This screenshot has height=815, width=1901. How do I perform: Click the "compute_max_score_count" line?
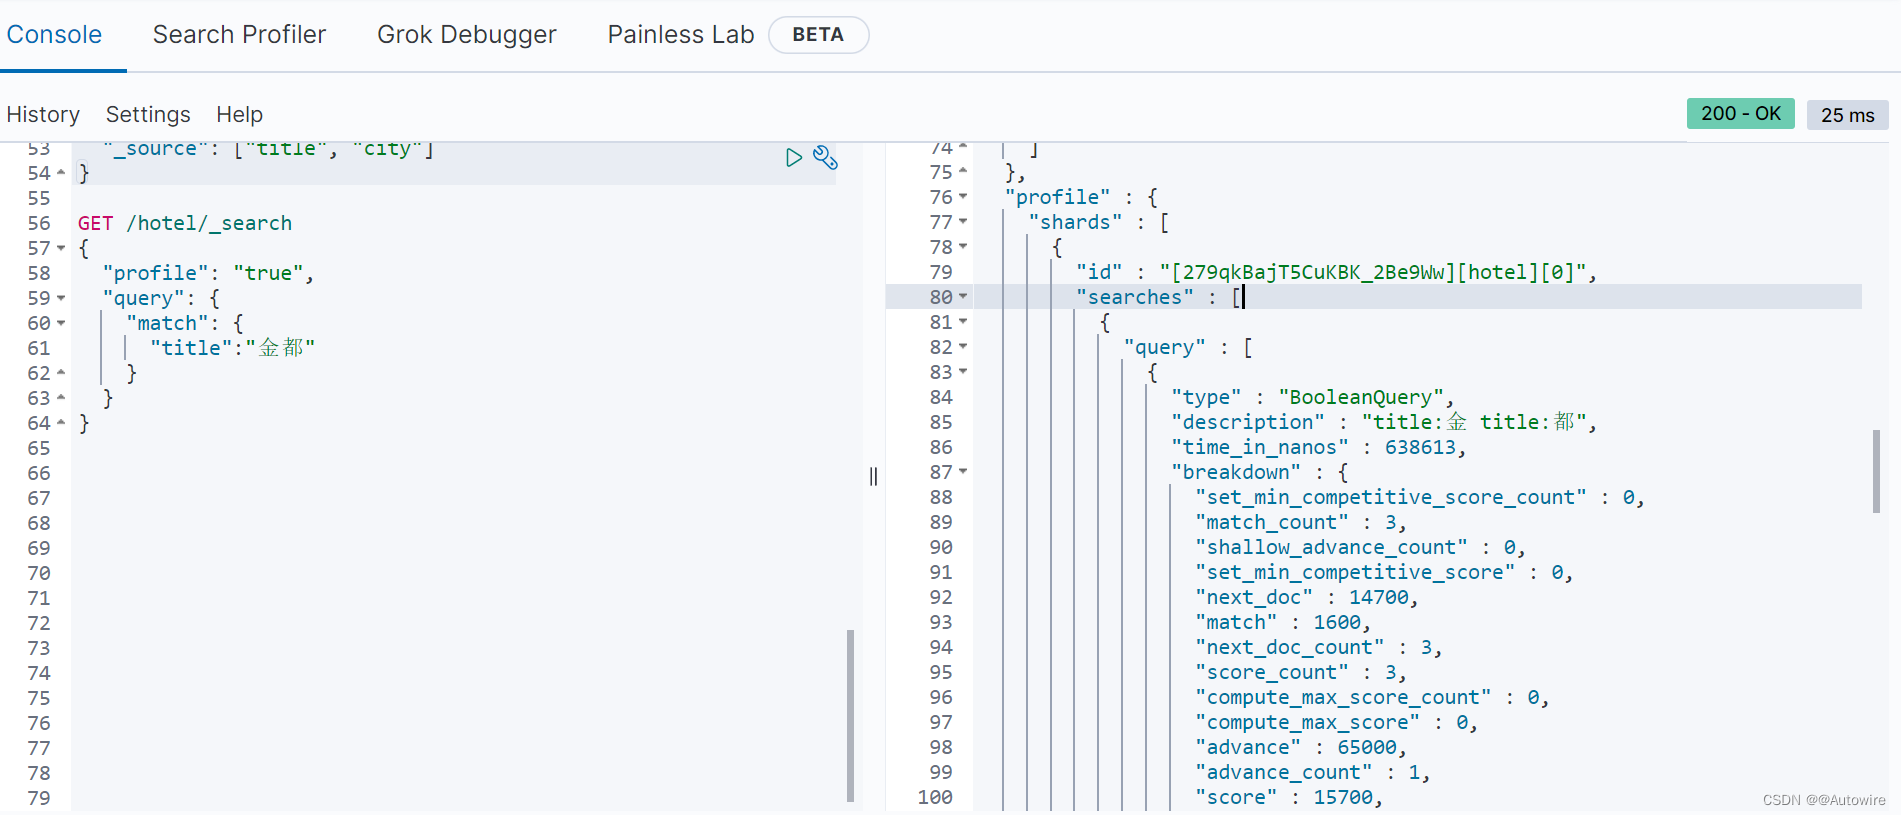point(1372,697)
